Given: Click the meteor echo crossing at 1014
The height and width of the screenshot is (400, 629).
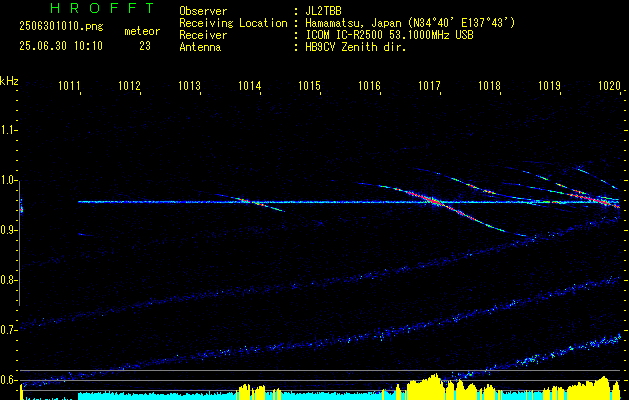Looking at the screenshot, I should (x=252, y=202).
